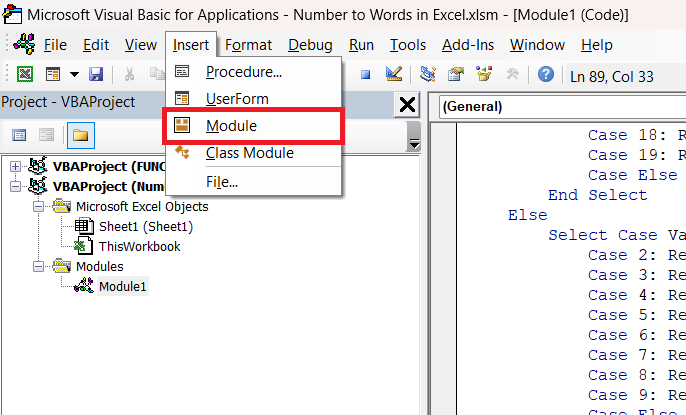Open the Edit menu
This screenshot has width=686, height=415.
[x=96, y=45]
